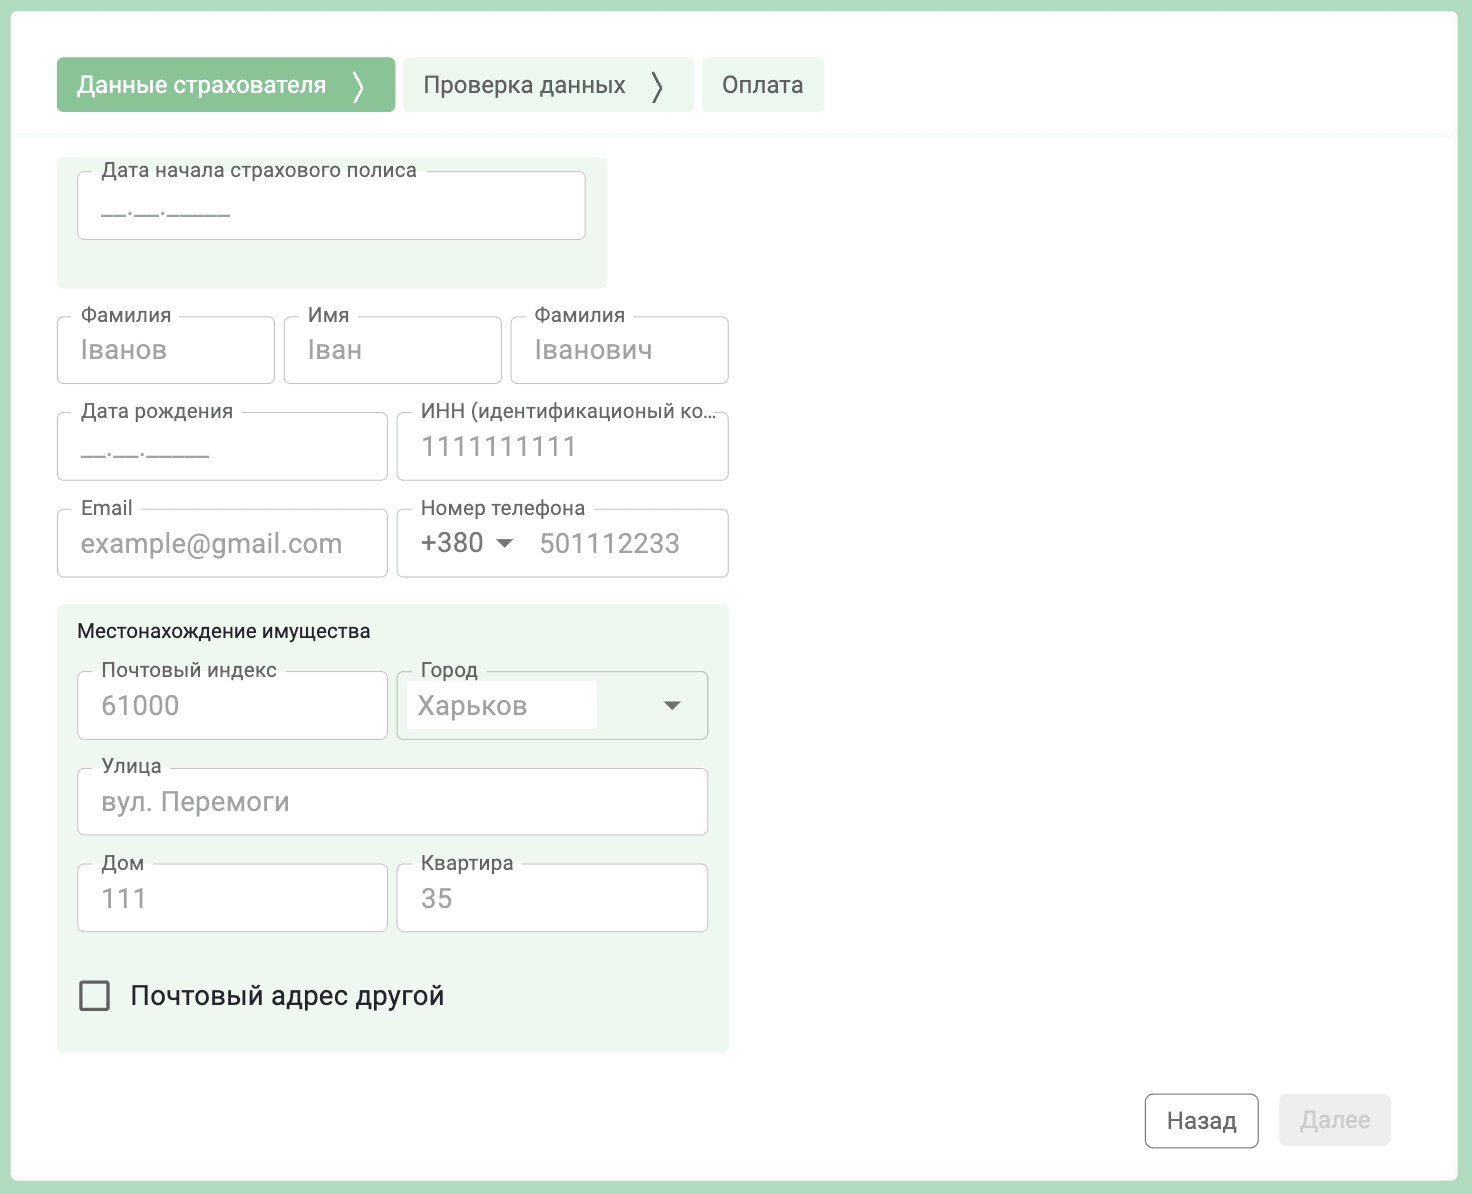Focus the Фамилия field with placeholder Іванов
The height and width of the screenshot is (1194, 1472).
click(x=166, y=351)
